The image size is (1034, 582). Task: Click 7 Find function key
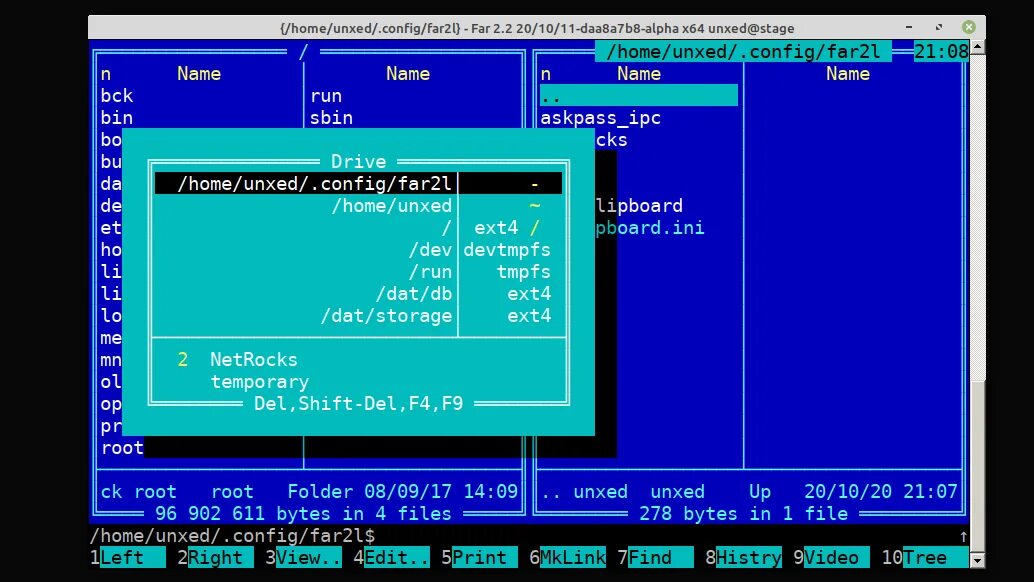pyautogui.click(x=655, y=558)
